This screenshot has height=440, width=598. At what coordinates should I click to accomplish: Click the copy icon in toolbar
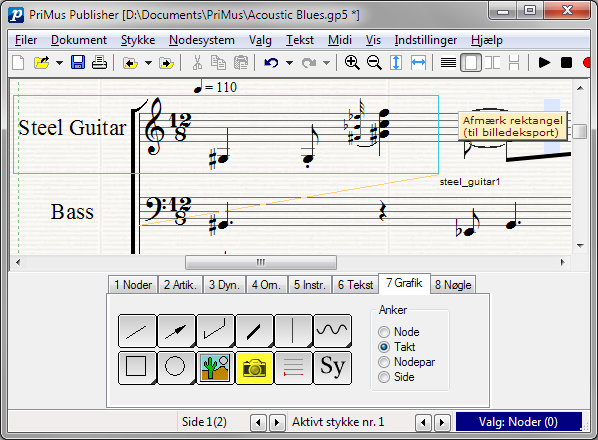click(x=219, y=63)
